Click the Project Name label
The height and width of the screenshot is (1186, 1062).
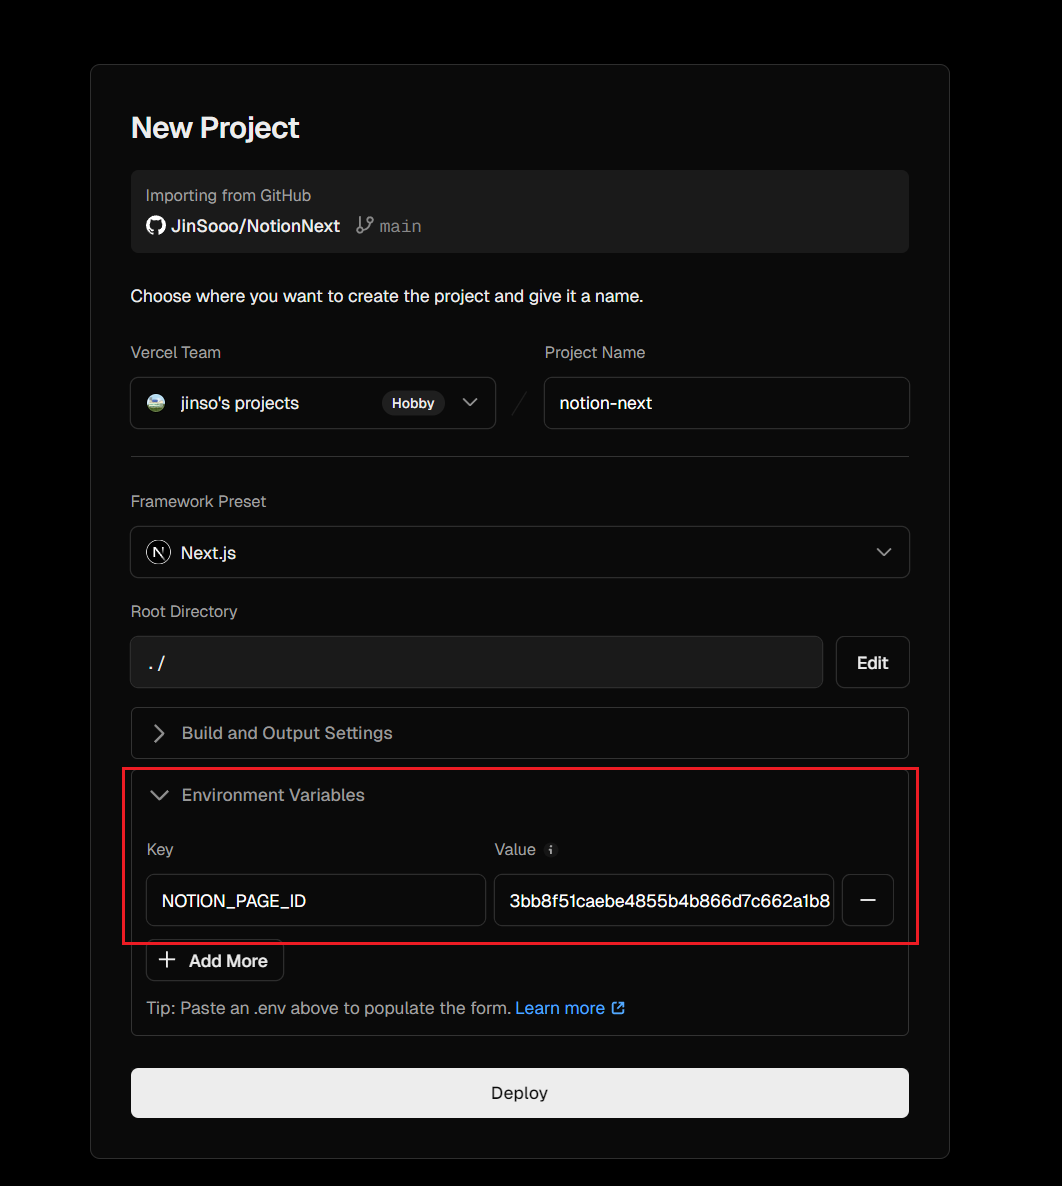point(595,352)
